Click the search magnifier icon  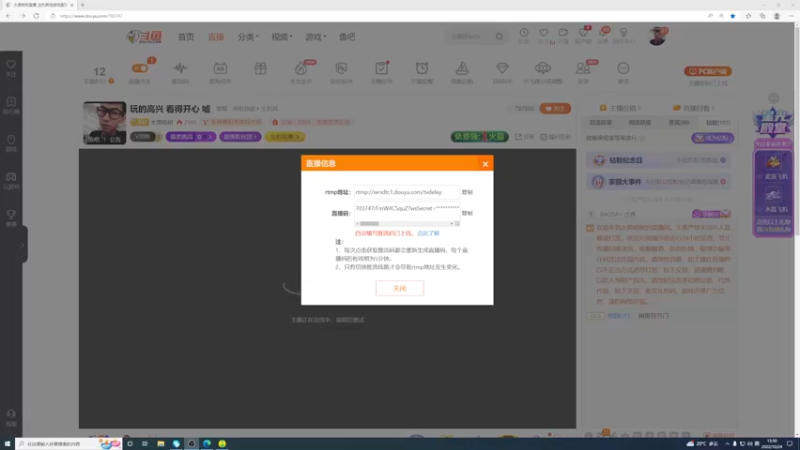[x=499, y=37]
